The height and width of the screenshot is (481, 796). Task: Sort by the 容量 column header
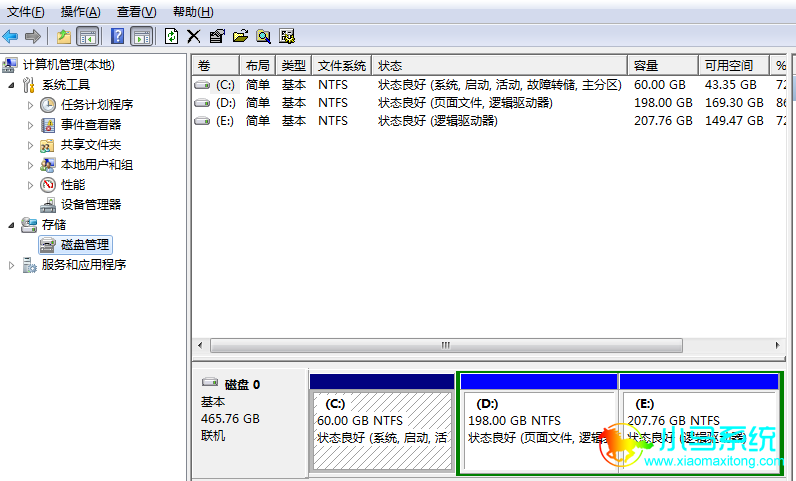point(664,66)
